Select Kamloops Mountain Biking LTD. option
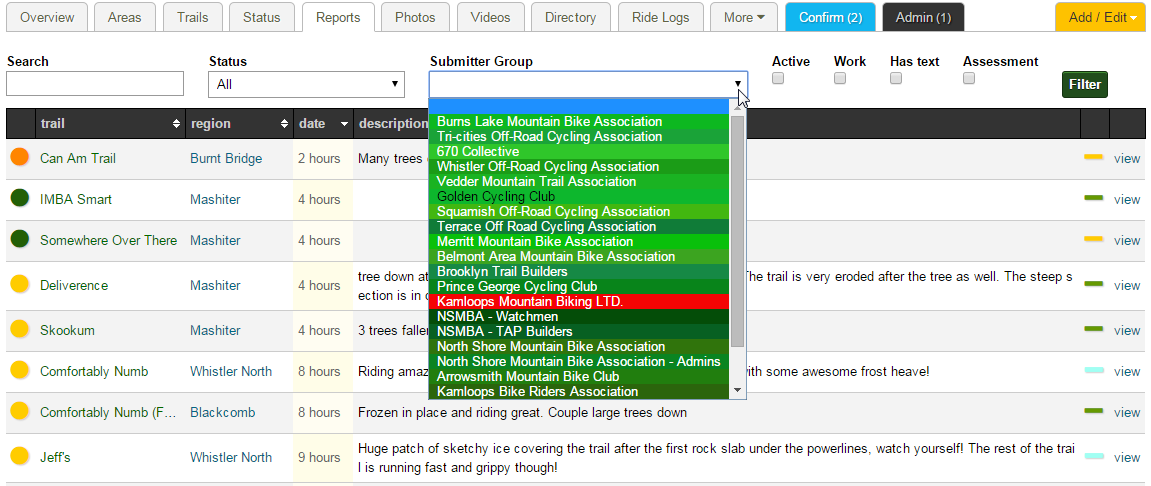Viewport: 1151px width, 486px height. (x=579, y=301)
